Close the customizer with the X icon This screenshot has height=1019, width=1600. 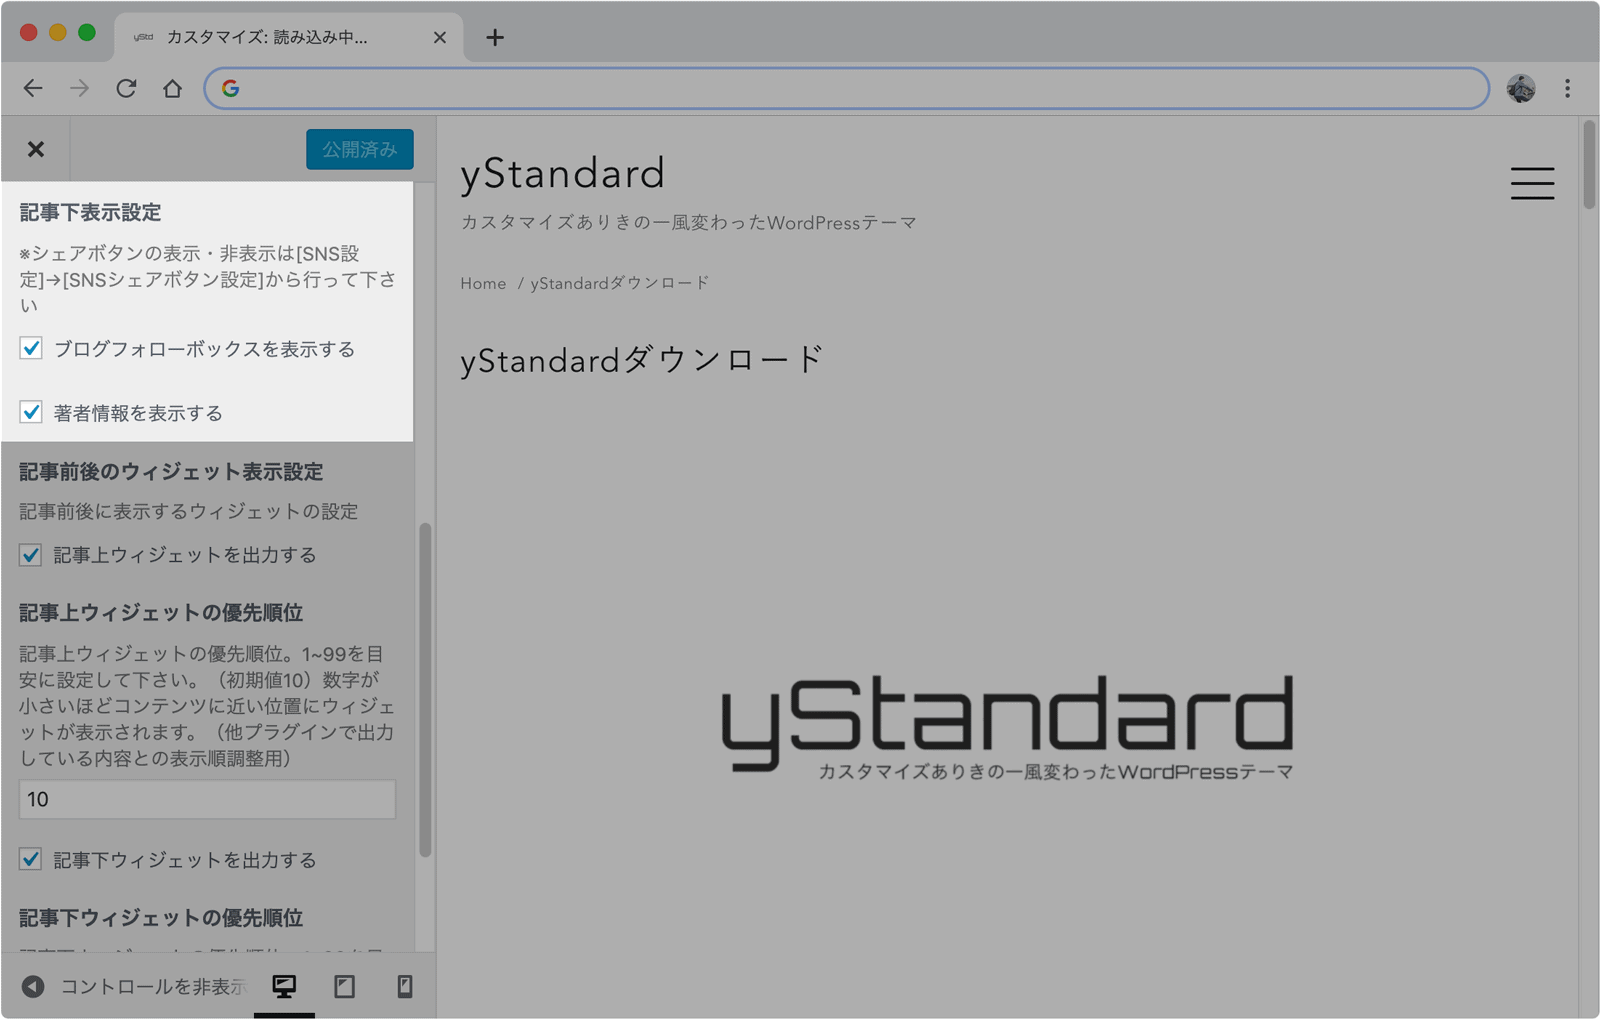tap(36, 149)
